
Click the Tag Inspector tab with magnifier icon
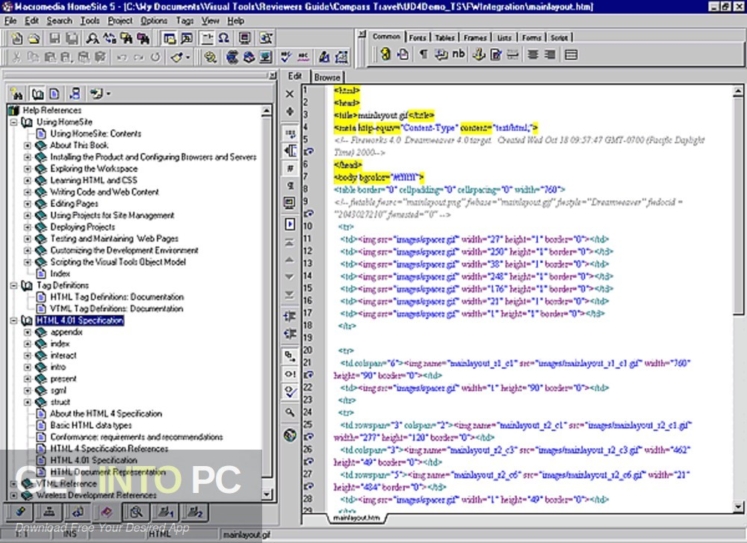pos(136,513)
